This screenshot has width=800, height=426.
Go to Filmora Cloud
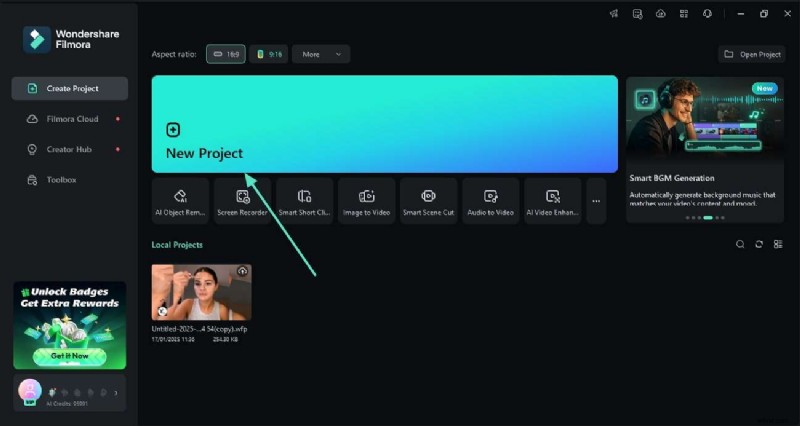(70, 119)
